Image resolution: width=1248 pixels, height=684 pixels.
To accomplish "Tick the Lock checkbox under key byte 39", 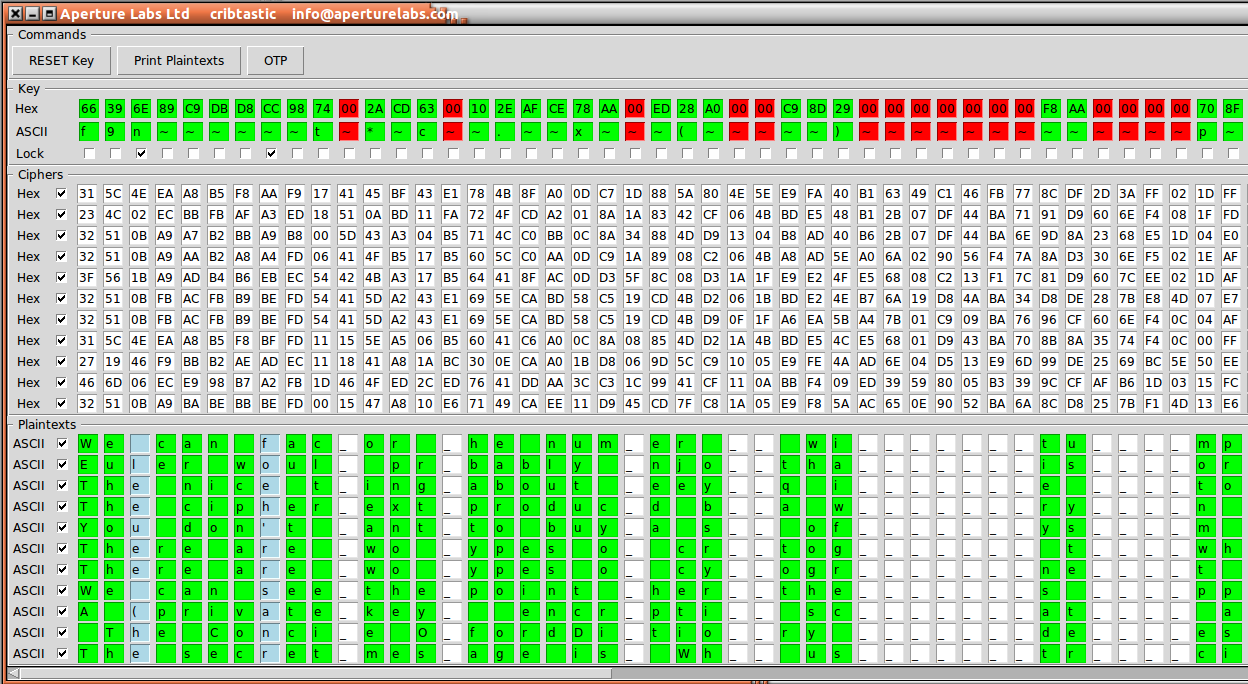I will click(x=115, y=154).
